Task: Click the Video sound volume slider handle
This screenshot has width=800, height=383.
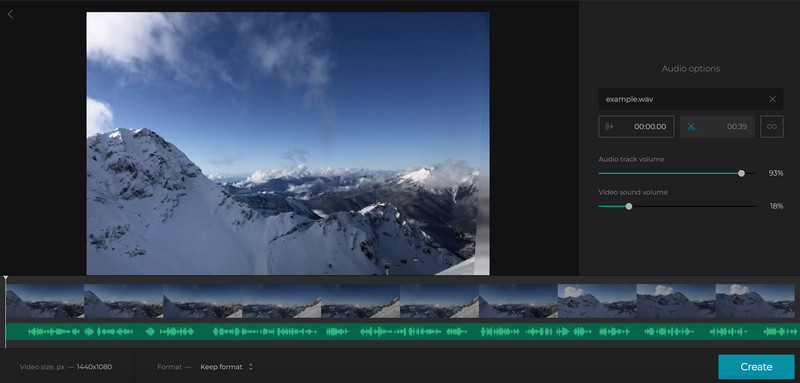Action: [x=629, y=206]
